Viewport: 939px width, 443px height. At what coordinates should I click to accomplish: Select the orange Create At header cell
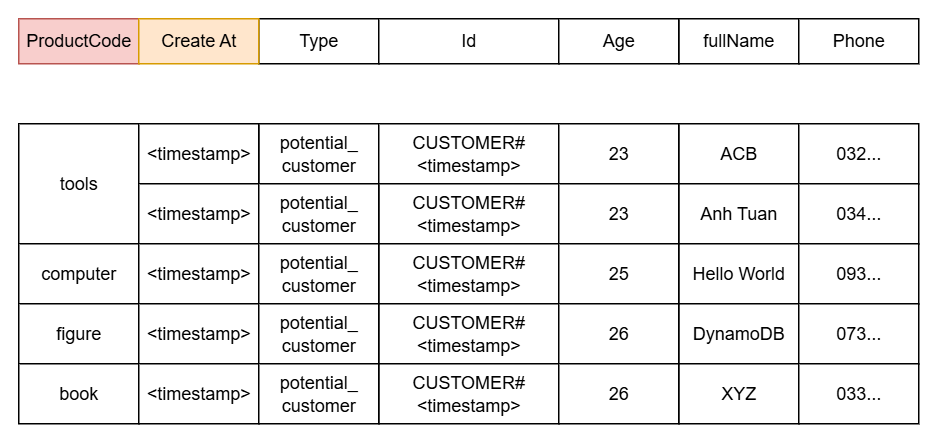199,41
